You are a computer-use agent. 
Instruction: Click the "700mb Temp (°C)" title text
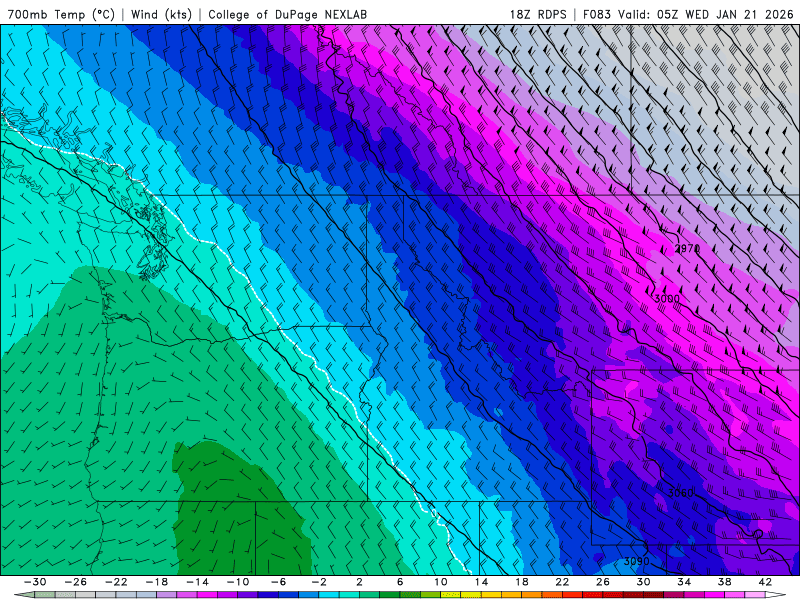tap(61, 14)
